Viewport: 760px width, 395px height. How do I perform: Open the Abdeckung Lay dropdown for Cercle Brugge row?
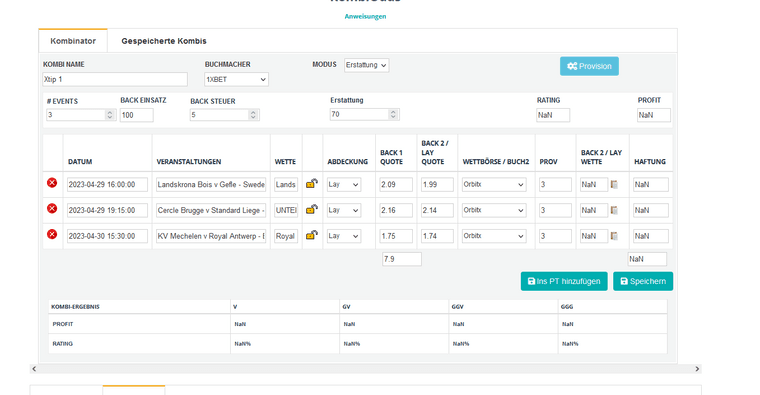[x=344, y=210]
